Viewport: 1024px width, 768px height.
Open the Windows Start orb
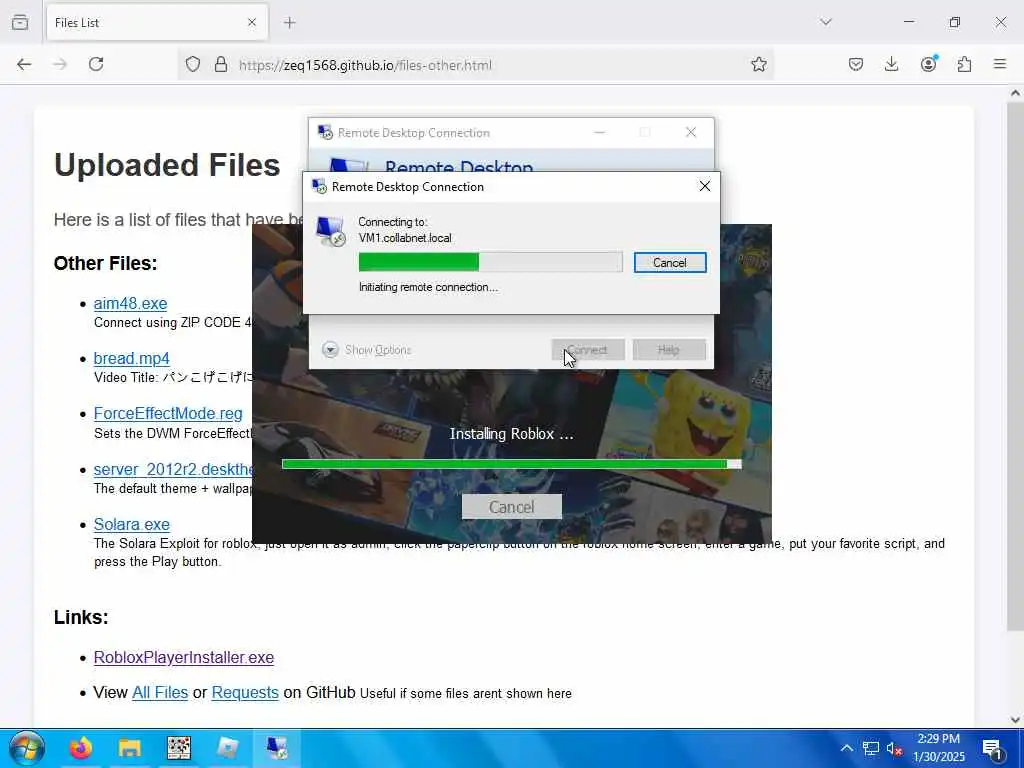(x=27, y=748)
